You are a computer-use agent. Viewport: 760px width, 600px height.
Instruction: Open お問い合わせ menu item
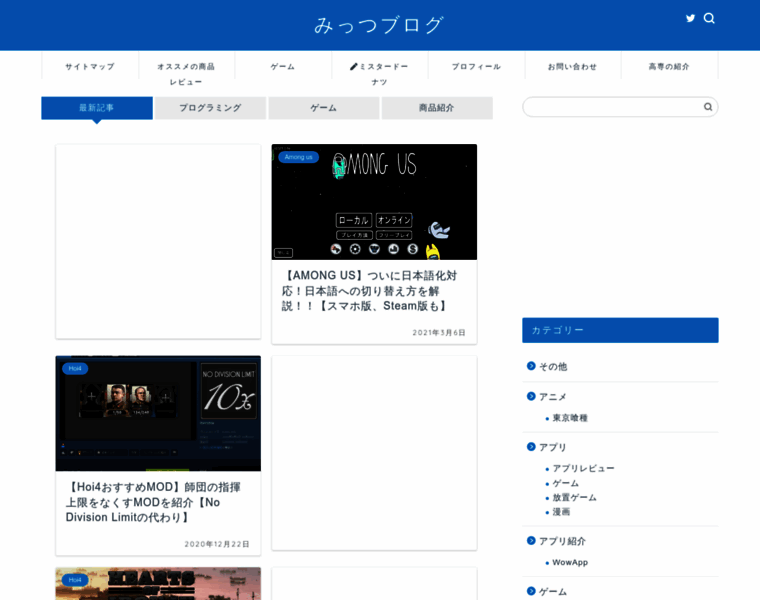pos(572,66)
